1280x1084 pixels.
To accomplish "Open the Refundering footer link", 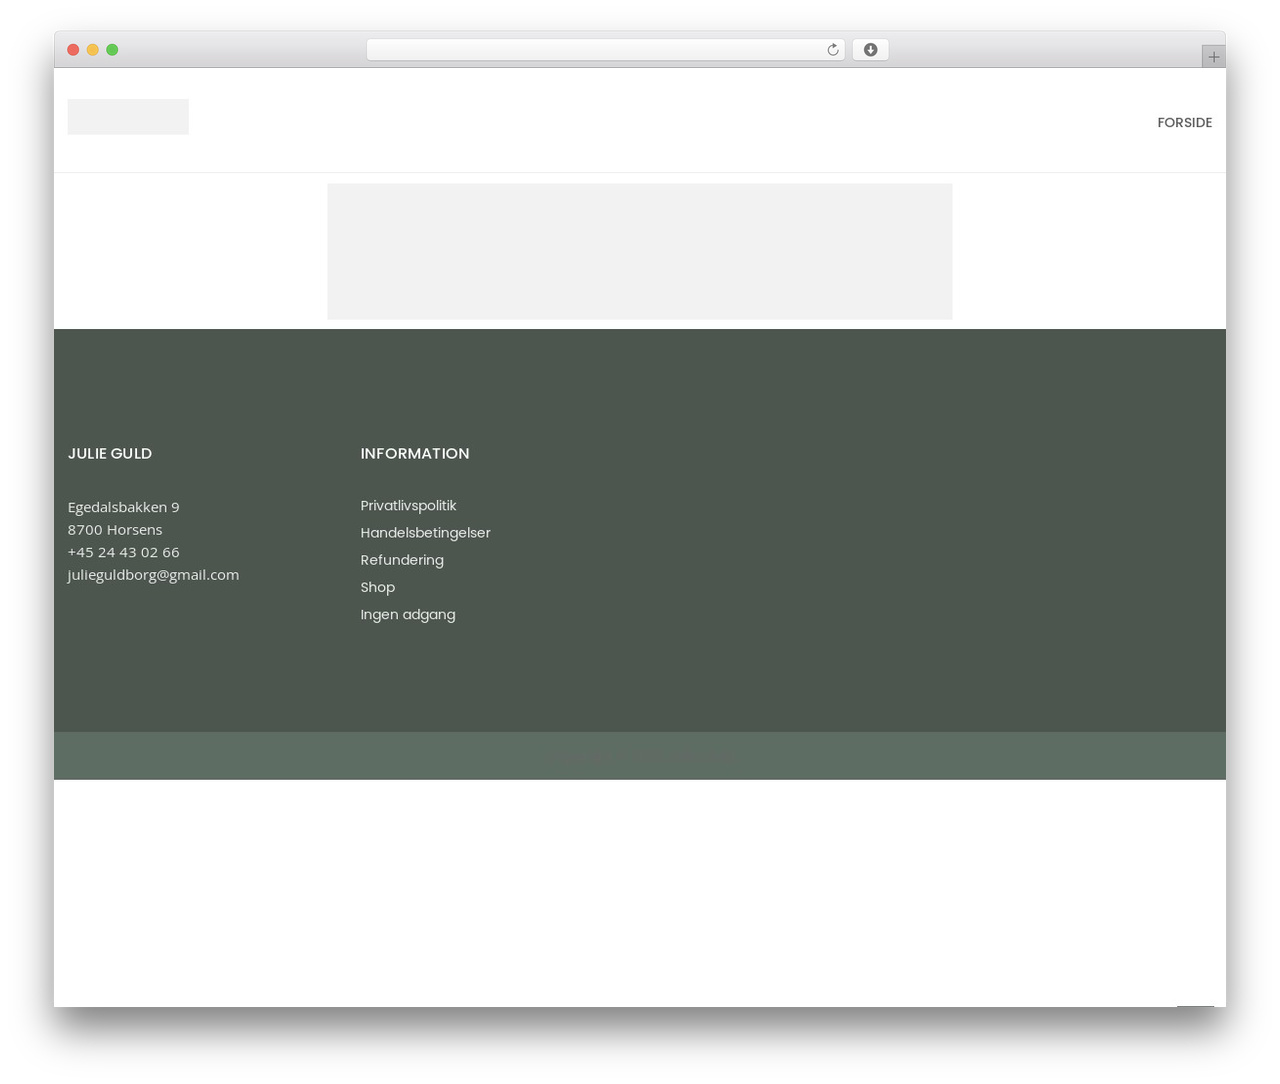I will click(x=402, y=559).
